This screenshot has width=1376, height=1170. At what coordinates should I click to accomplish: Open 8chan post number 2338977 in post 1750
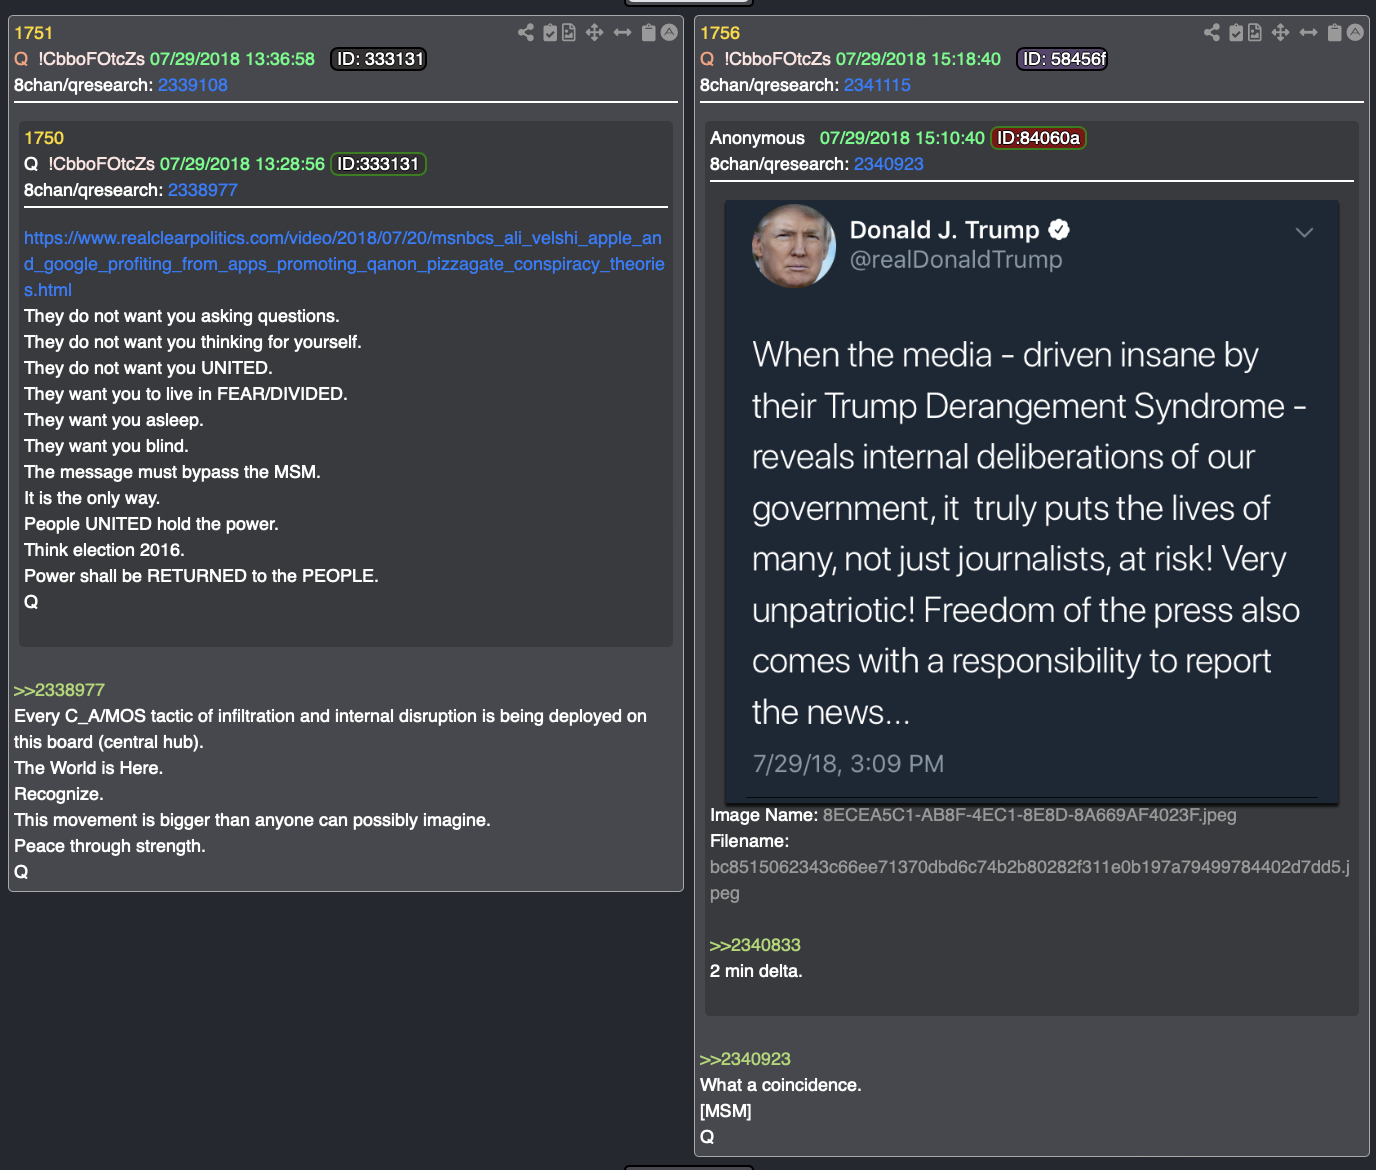click(x=203, y=190)
